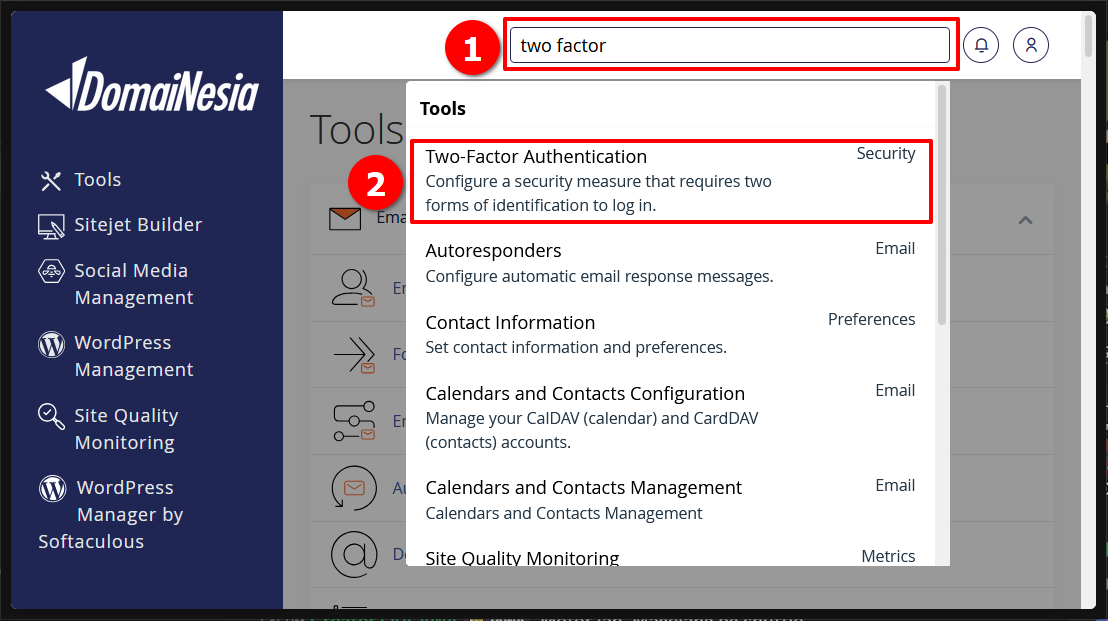Image resolution: width=1108 pixels, height=621 pixels.
Task: Open the user account icon
Action: click(x=1031, y=44)
